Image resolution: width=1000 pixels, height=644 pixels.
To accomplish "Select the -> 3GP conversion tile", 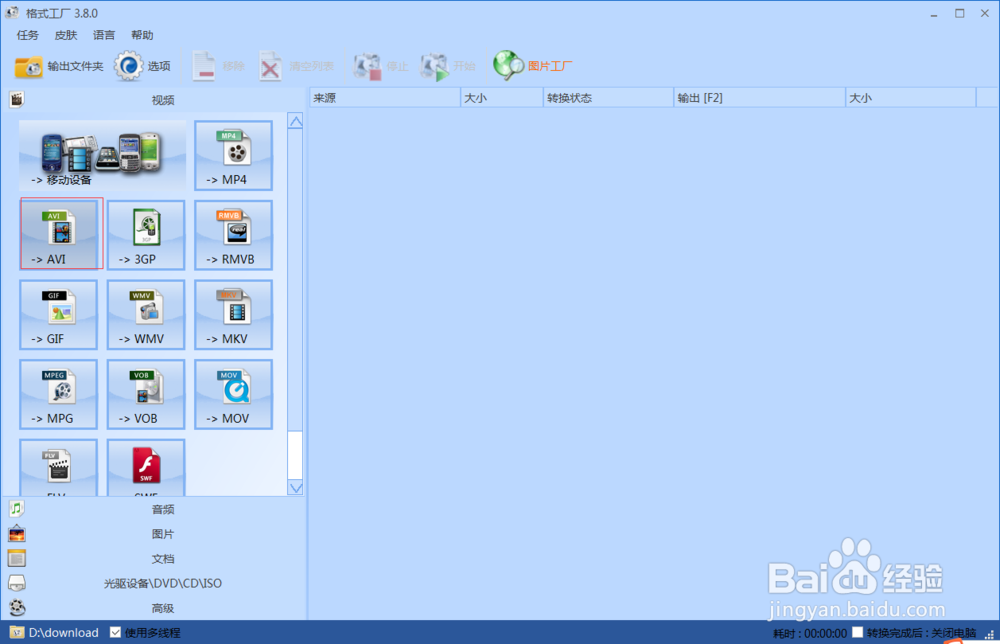I will click(x=146, y=235).
